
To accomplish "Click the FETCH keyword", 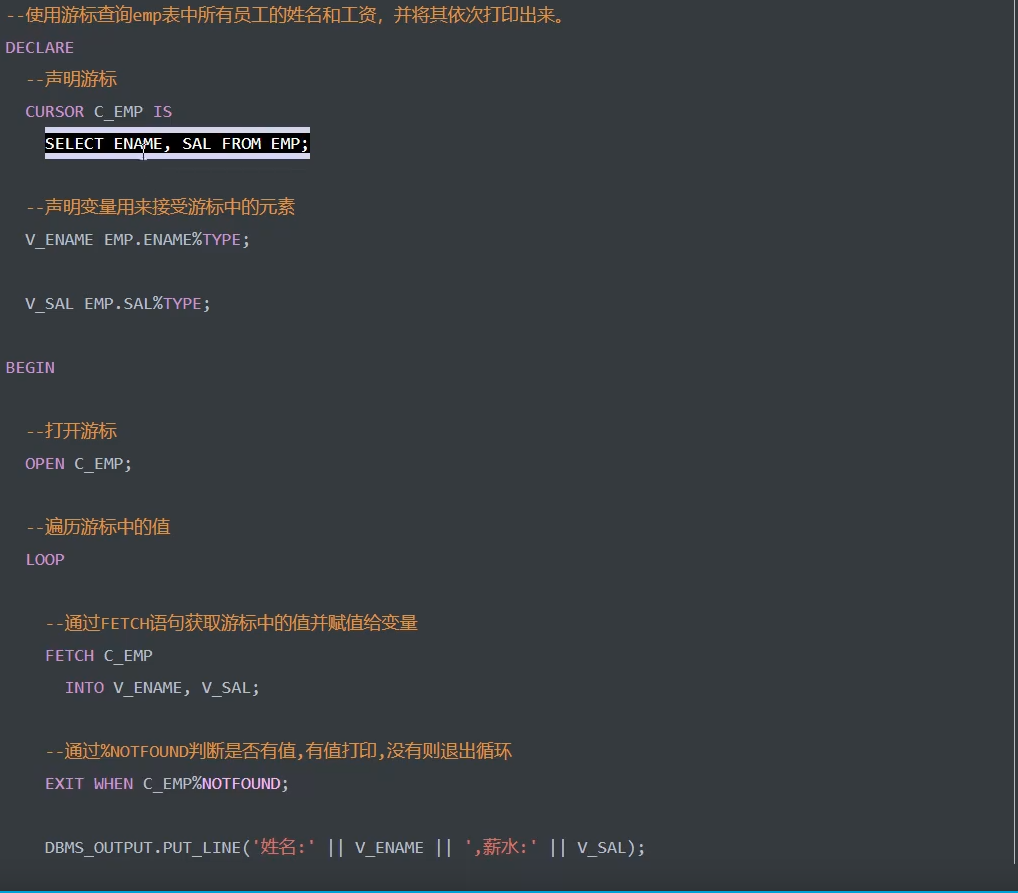I will 69,656.
